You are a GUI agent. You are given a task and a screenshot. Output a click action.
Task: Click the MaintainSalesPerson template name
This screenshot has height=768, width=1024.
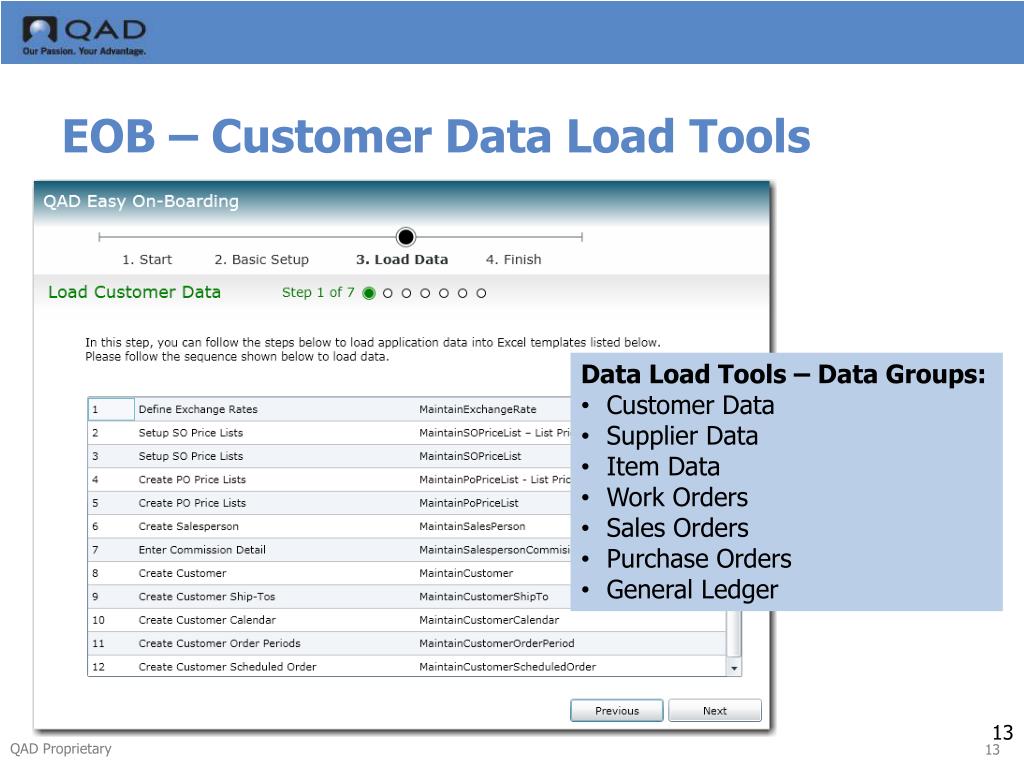coord(472,526)
